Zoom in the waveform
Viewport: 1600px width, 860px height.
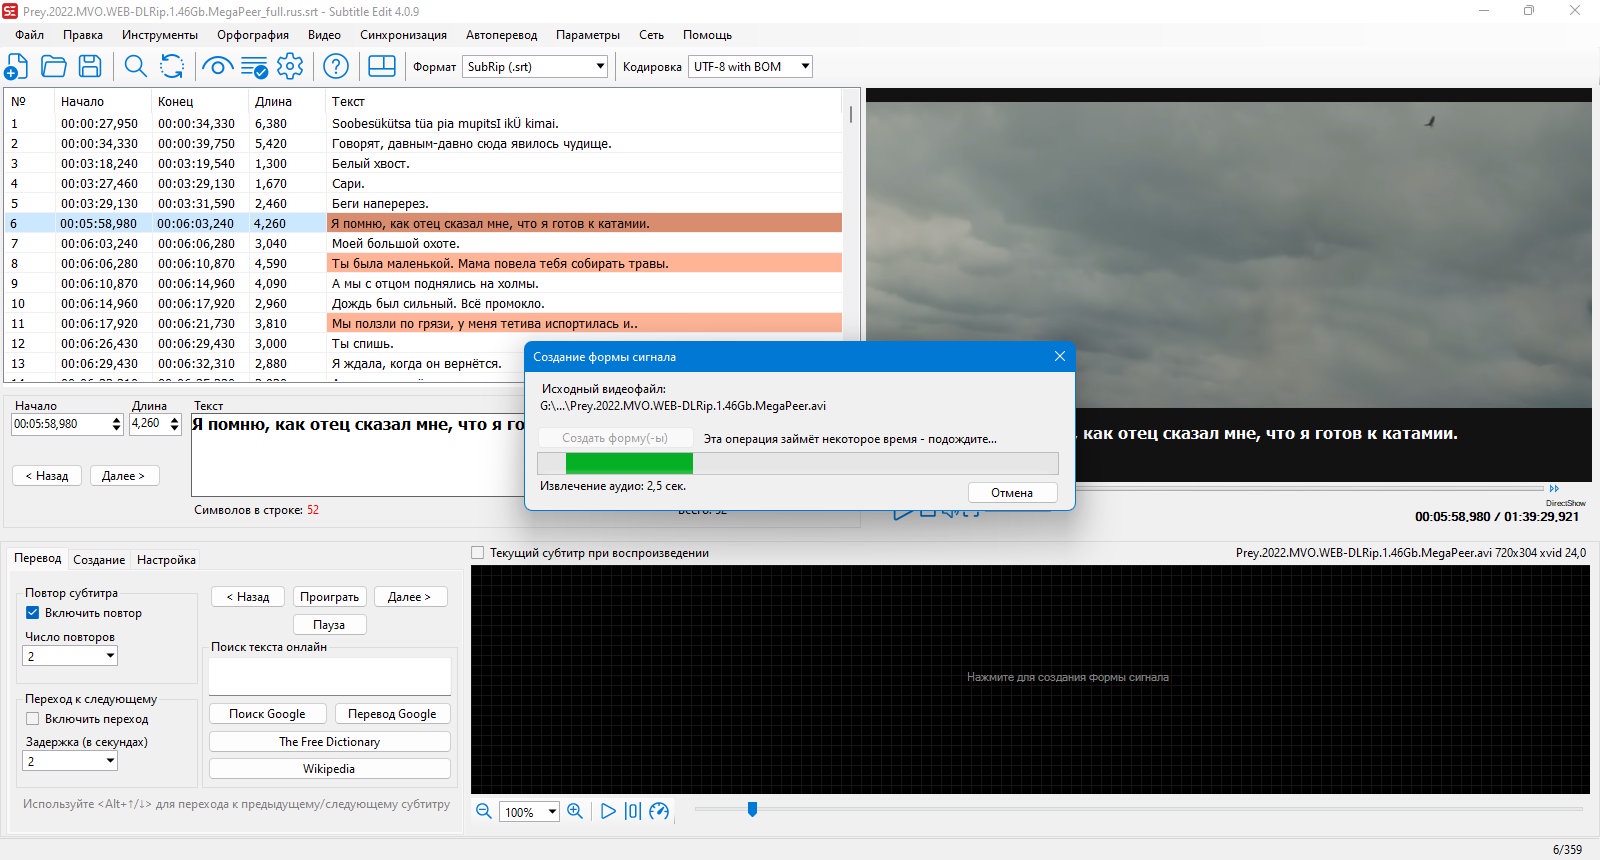[575, 811]
